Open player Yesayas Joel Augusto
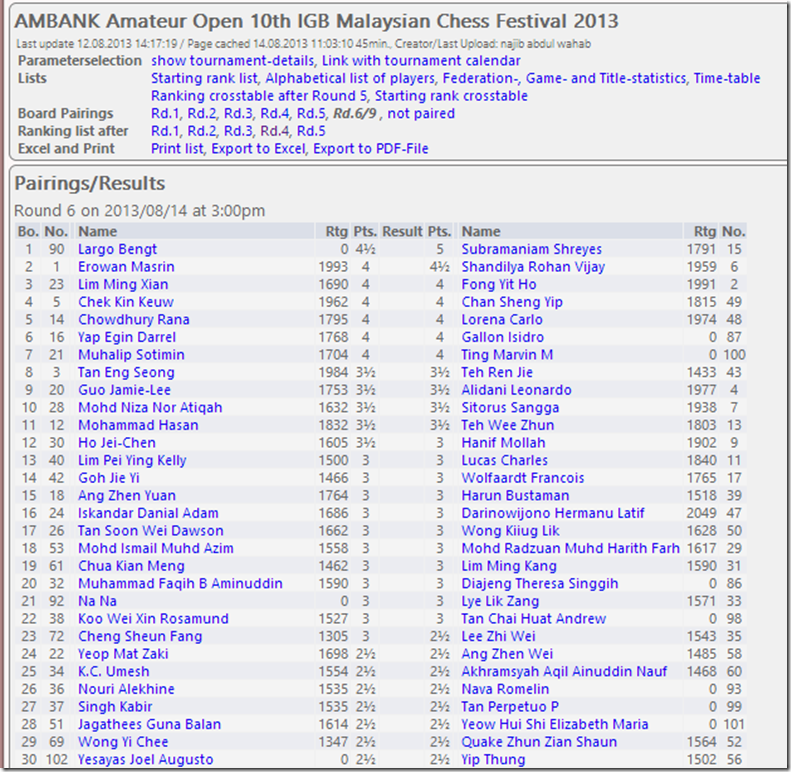 pos(146,760)
